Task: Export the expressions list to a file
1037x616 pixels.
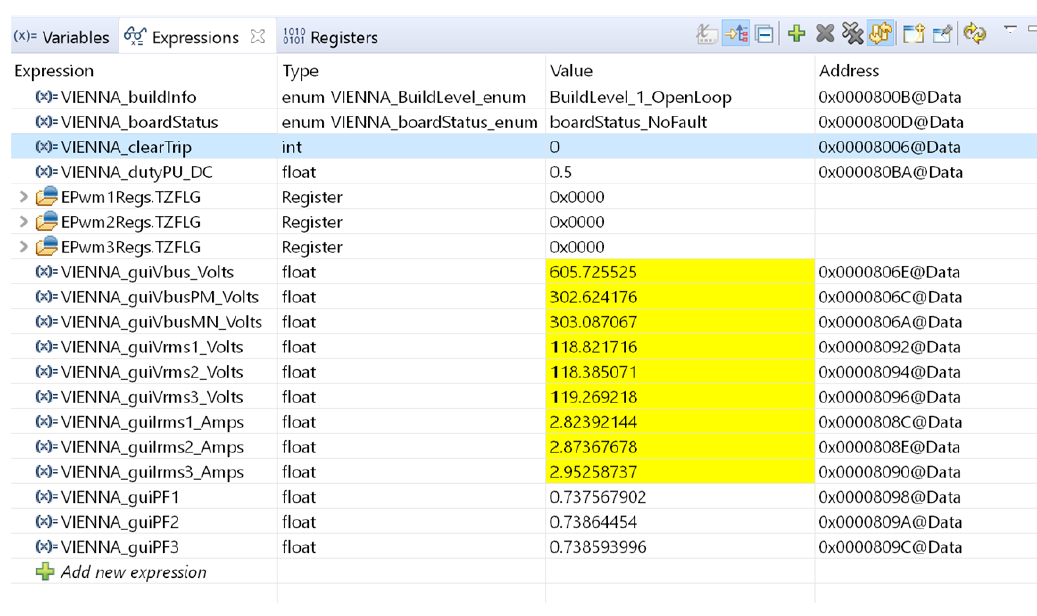Action: 941,34
